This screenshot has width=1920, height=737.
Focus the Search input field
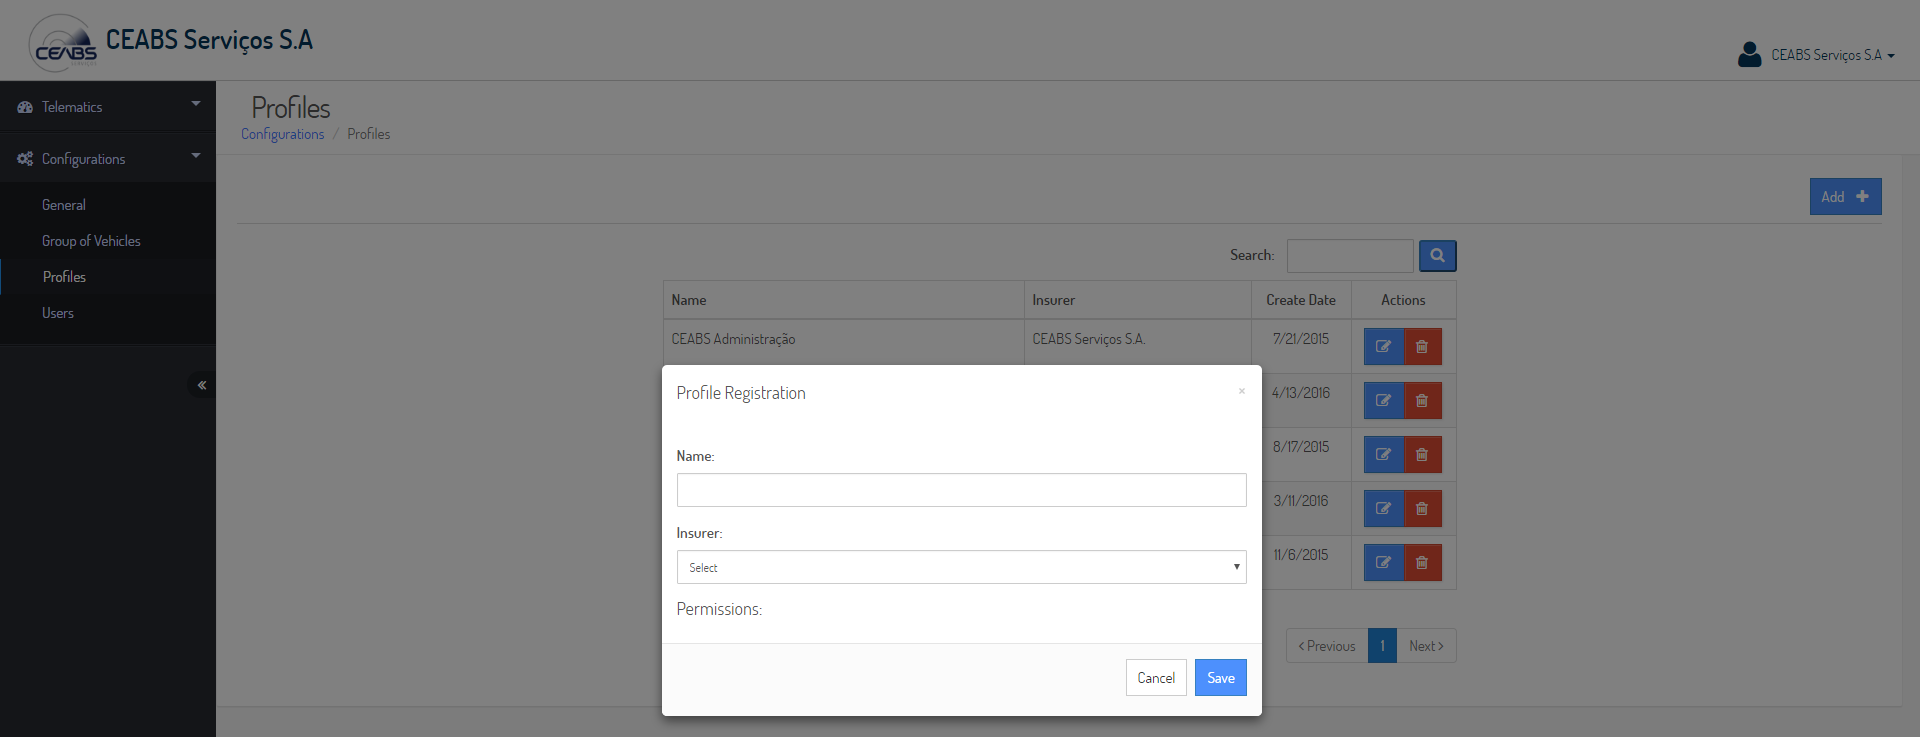(x=1350, y=256)
